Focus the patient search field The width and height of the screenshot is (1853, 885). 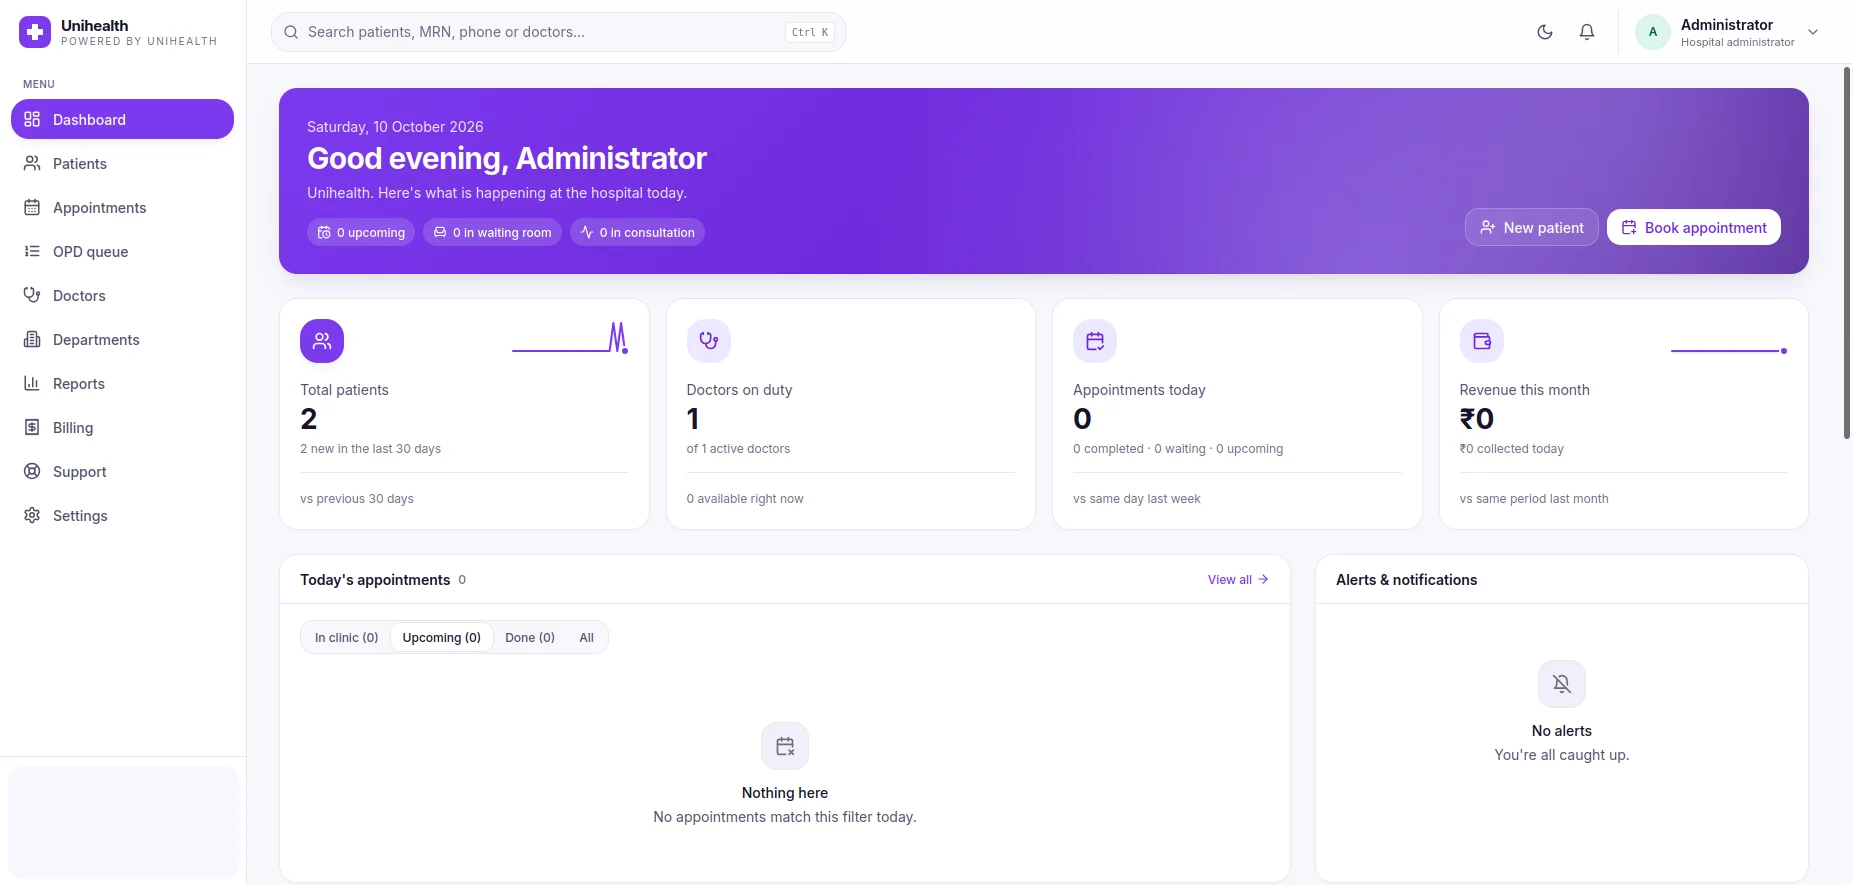558,32
